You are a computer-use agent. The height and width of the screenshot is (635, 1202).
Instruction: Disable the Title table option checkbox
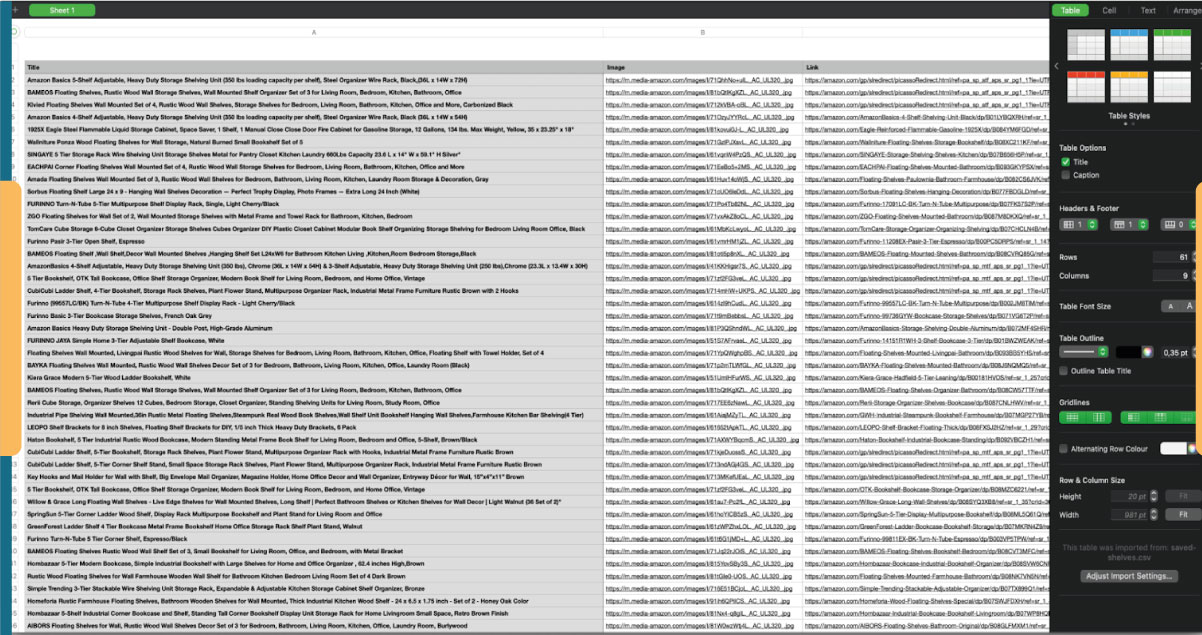(x=1066, y=162)
